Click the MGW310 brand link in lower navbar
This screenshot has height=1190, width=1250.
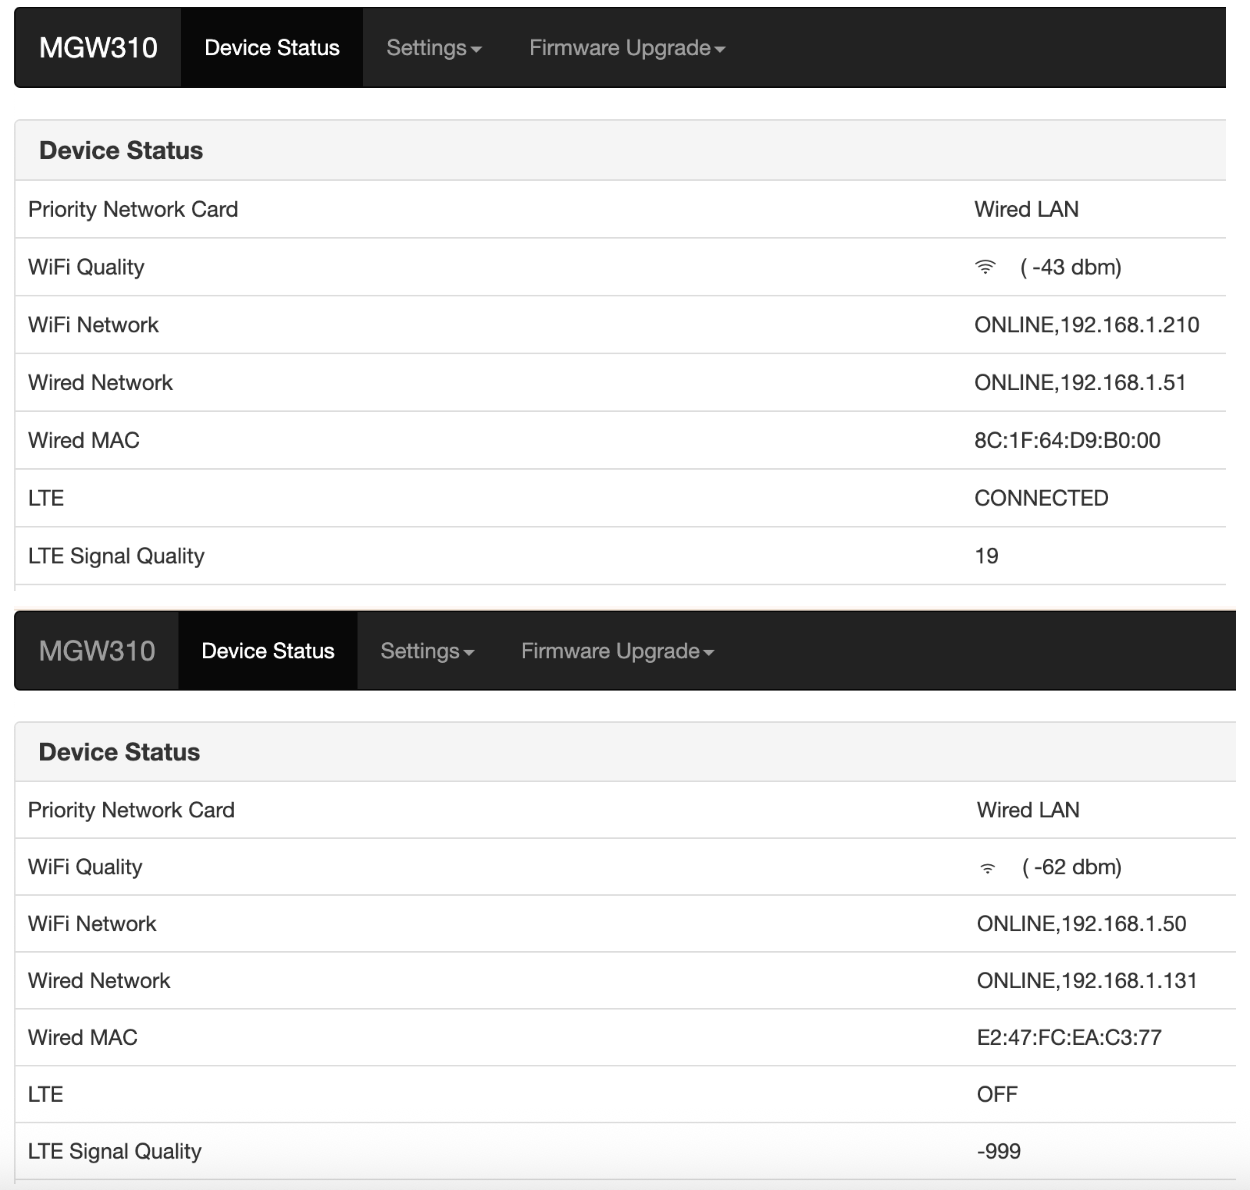(97, 651)
